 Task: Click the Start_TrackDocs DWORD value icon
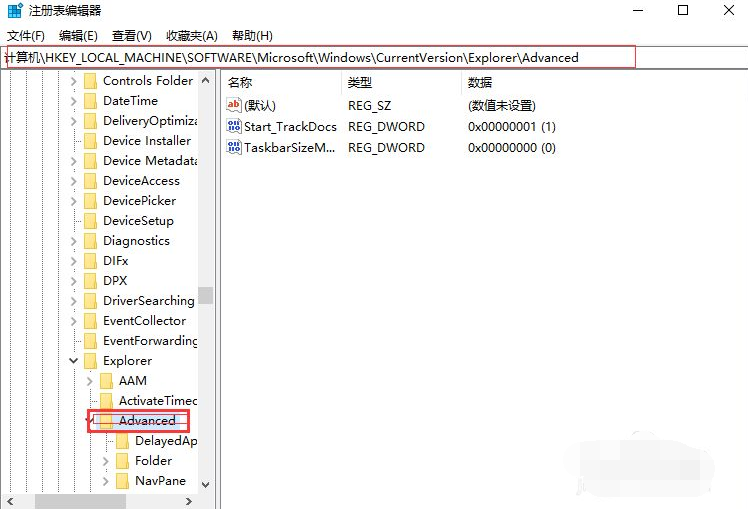point(235,127)
